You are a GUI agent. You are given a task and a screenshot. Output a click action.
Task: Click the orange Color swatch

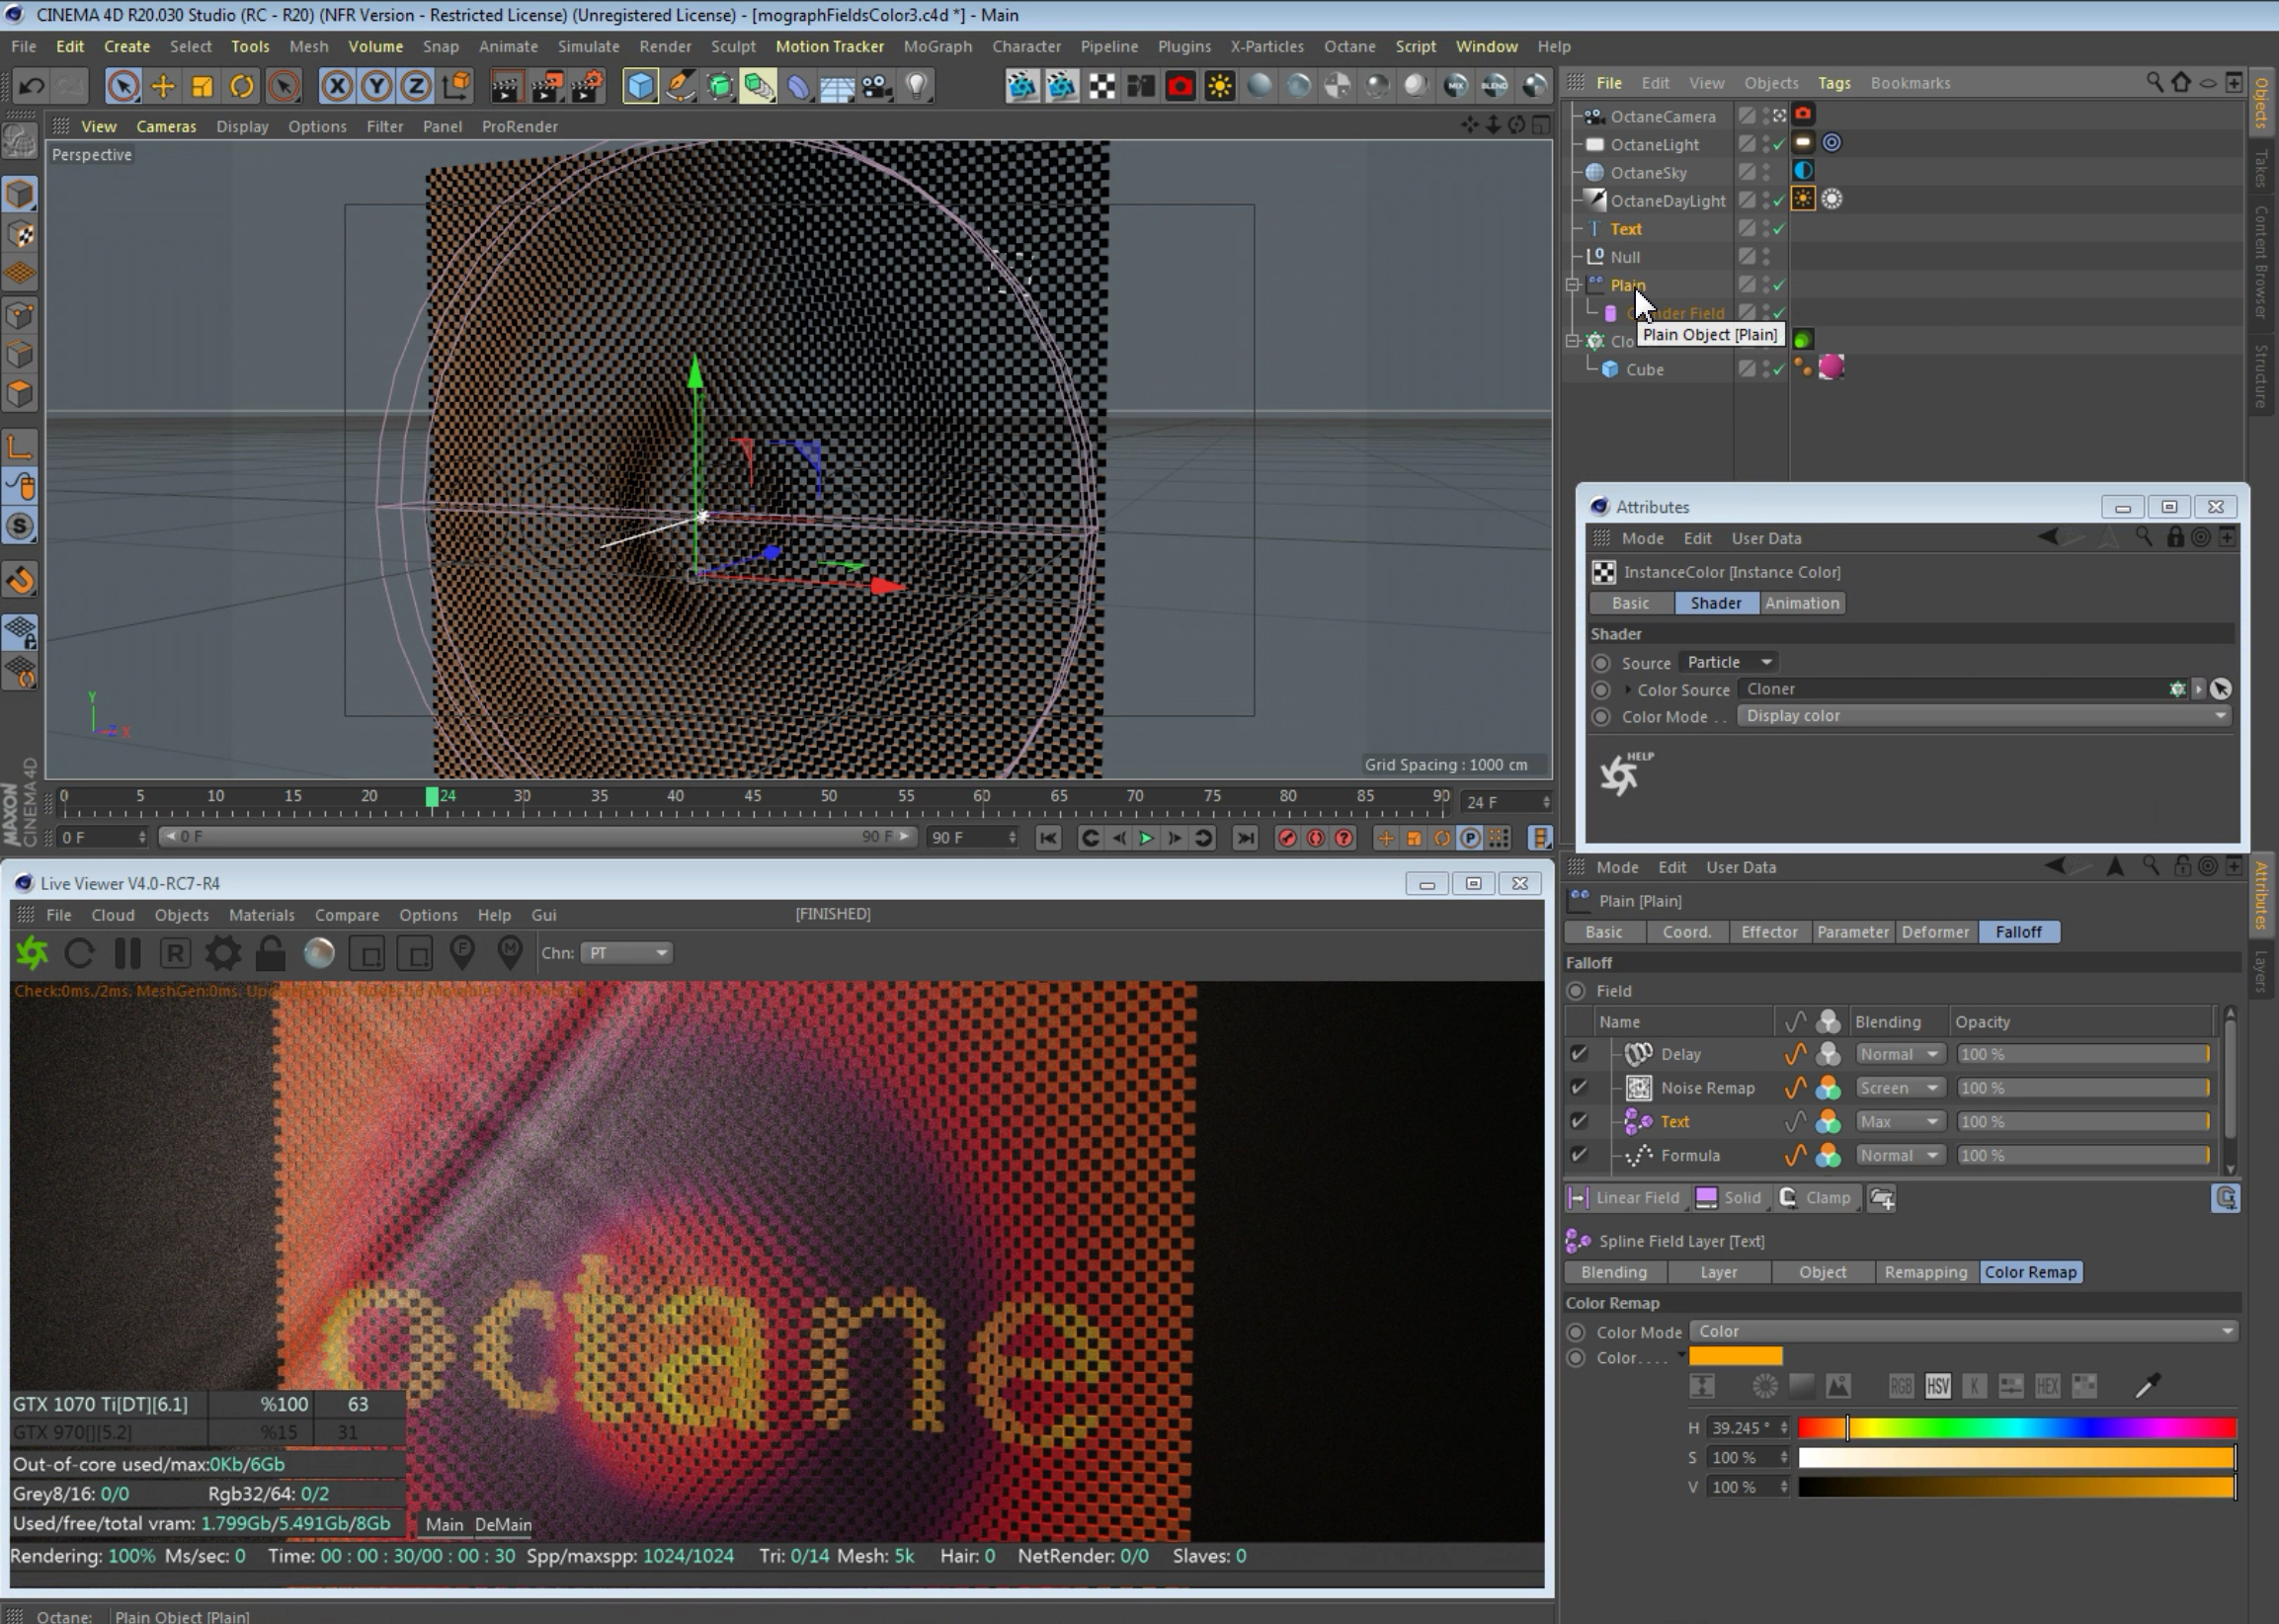tap(1735, 1357)
